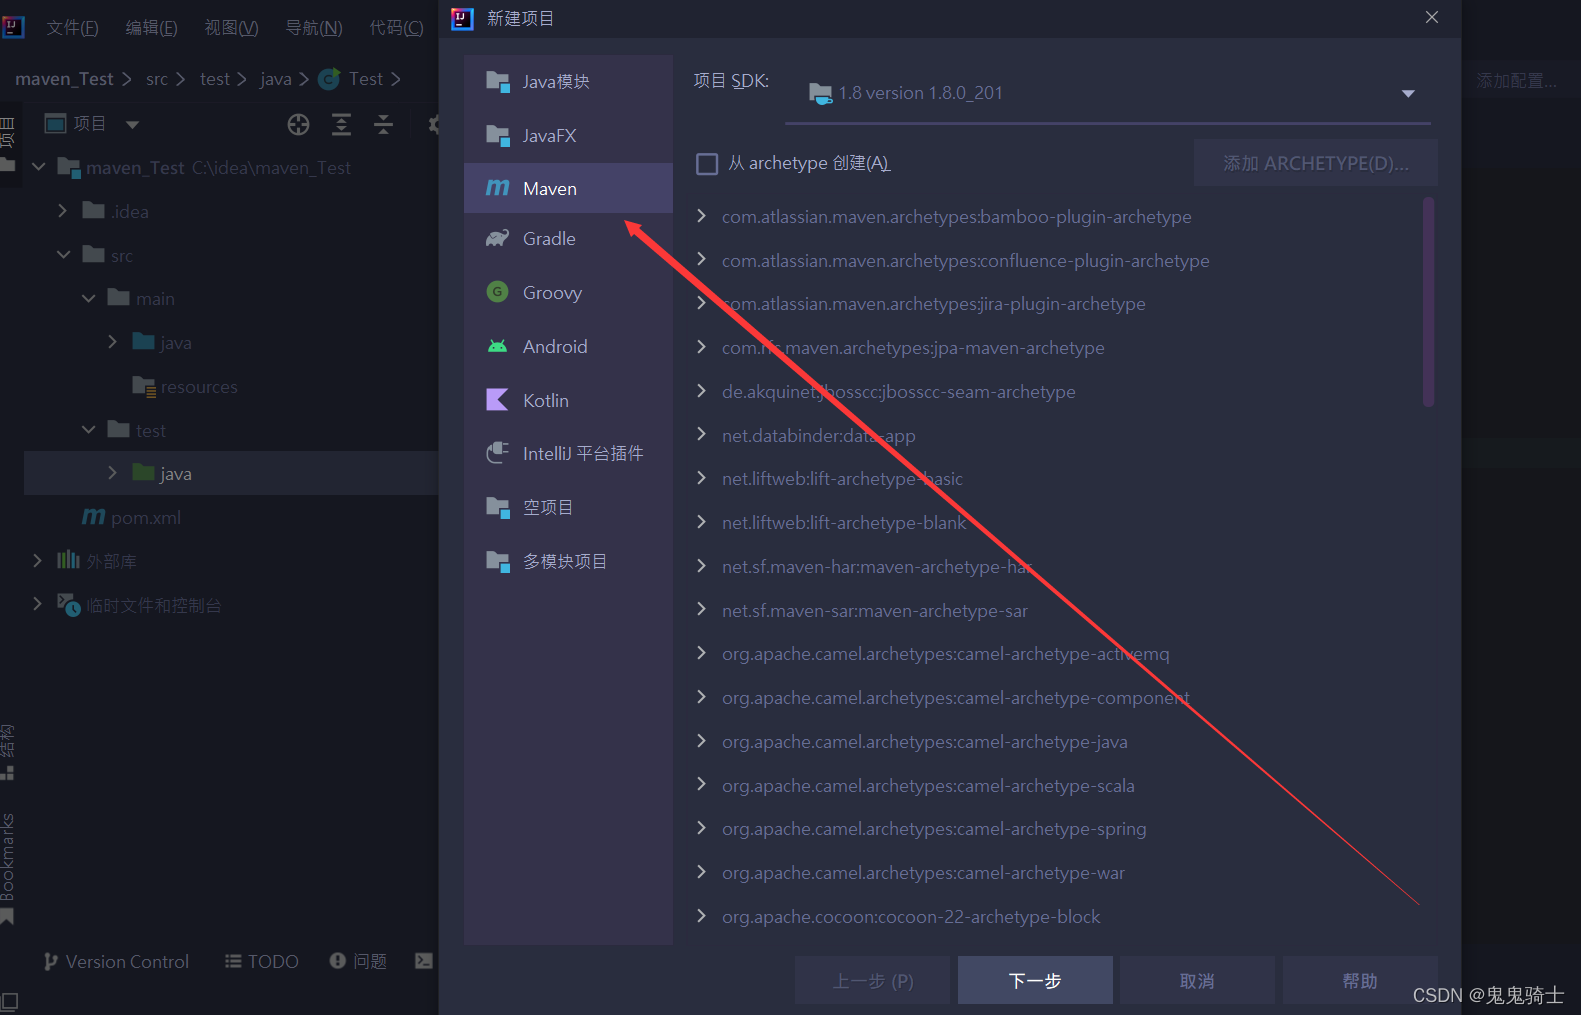Close the 新建项目 dialog
The height and width of the screenshot is (1015, 1581).
point(1432,17)
